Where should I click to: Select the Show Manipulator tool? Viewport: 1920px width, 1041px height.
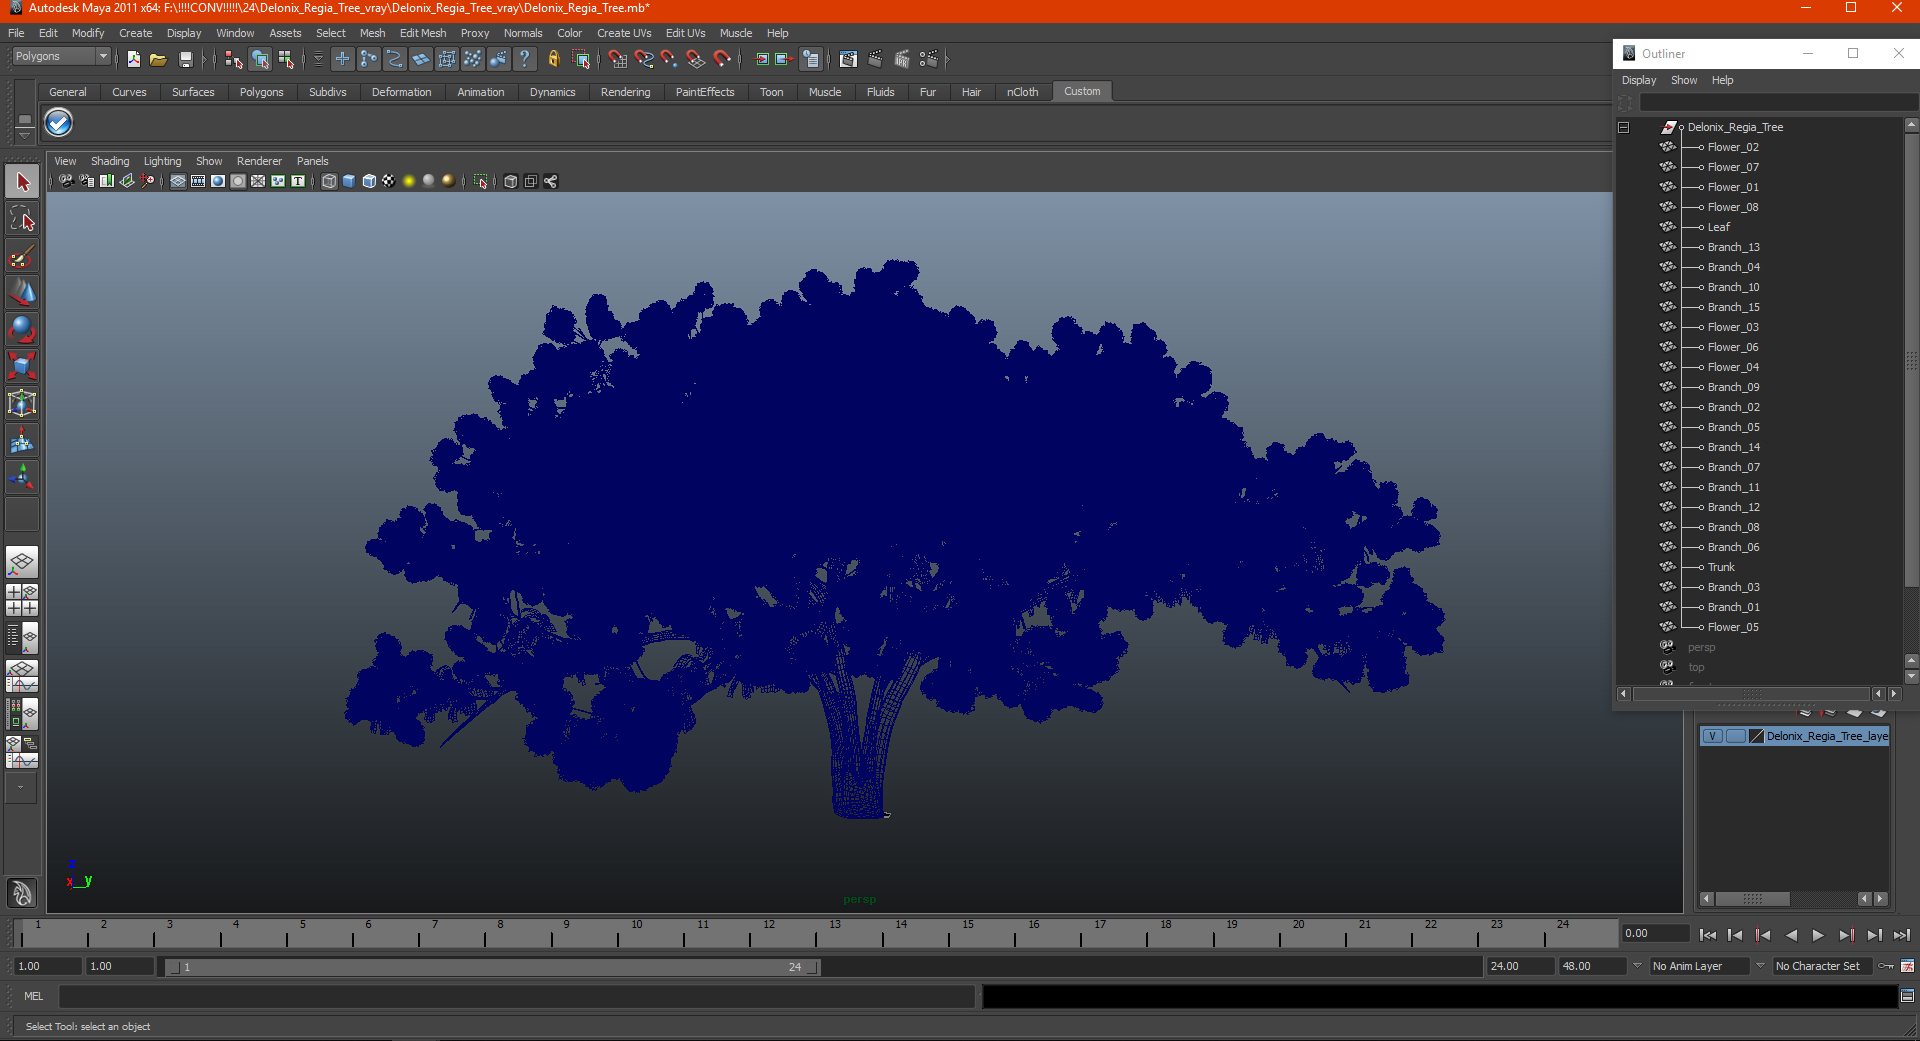[x=22, y=478]
